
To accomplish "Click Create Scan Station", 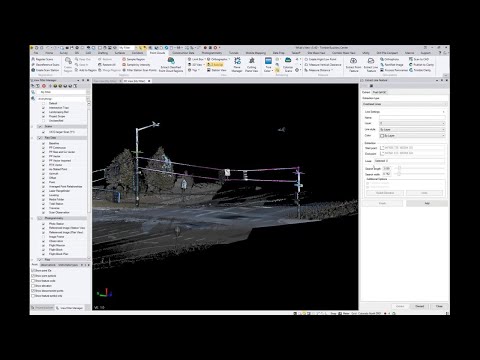I will 45,70.
